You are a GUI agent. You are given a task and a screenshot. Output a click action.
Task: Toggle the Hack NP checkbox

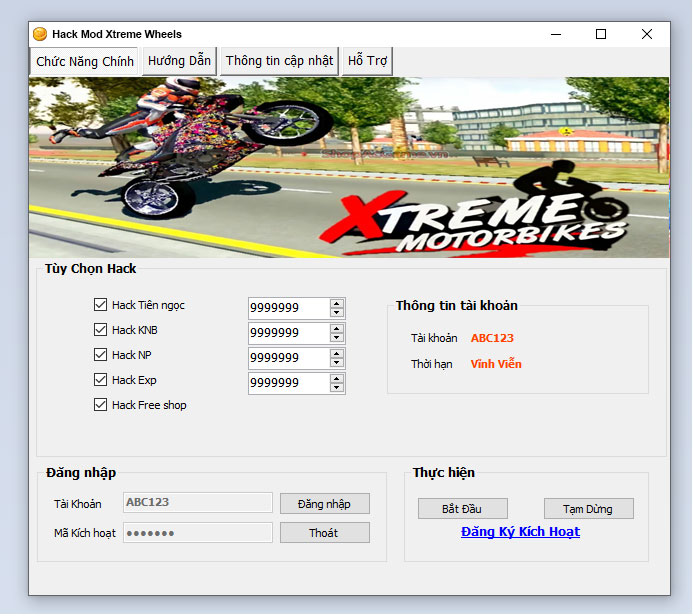(x=100, y=354)
